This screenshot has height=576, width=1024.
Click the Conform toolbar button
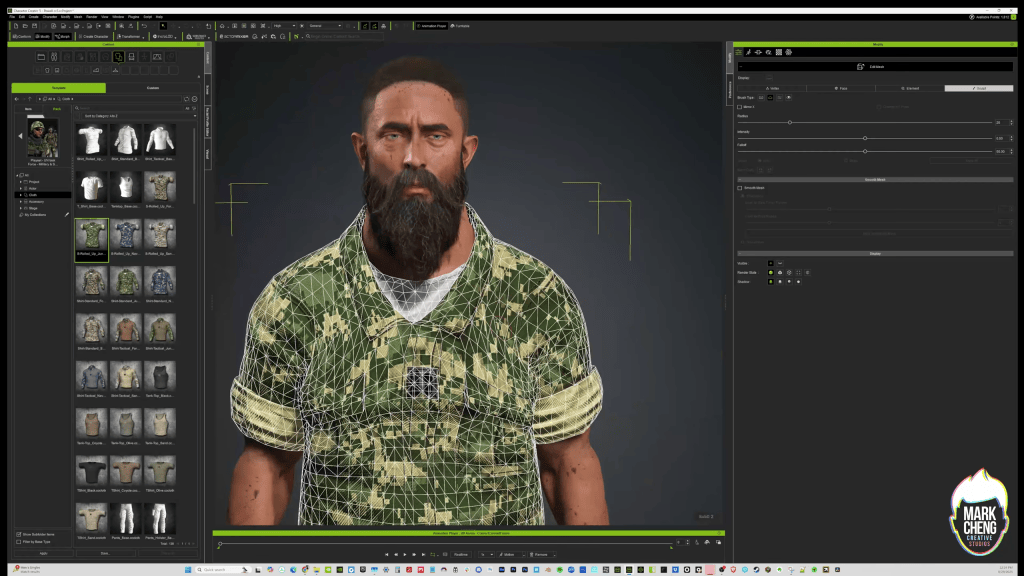pos(22,37)
